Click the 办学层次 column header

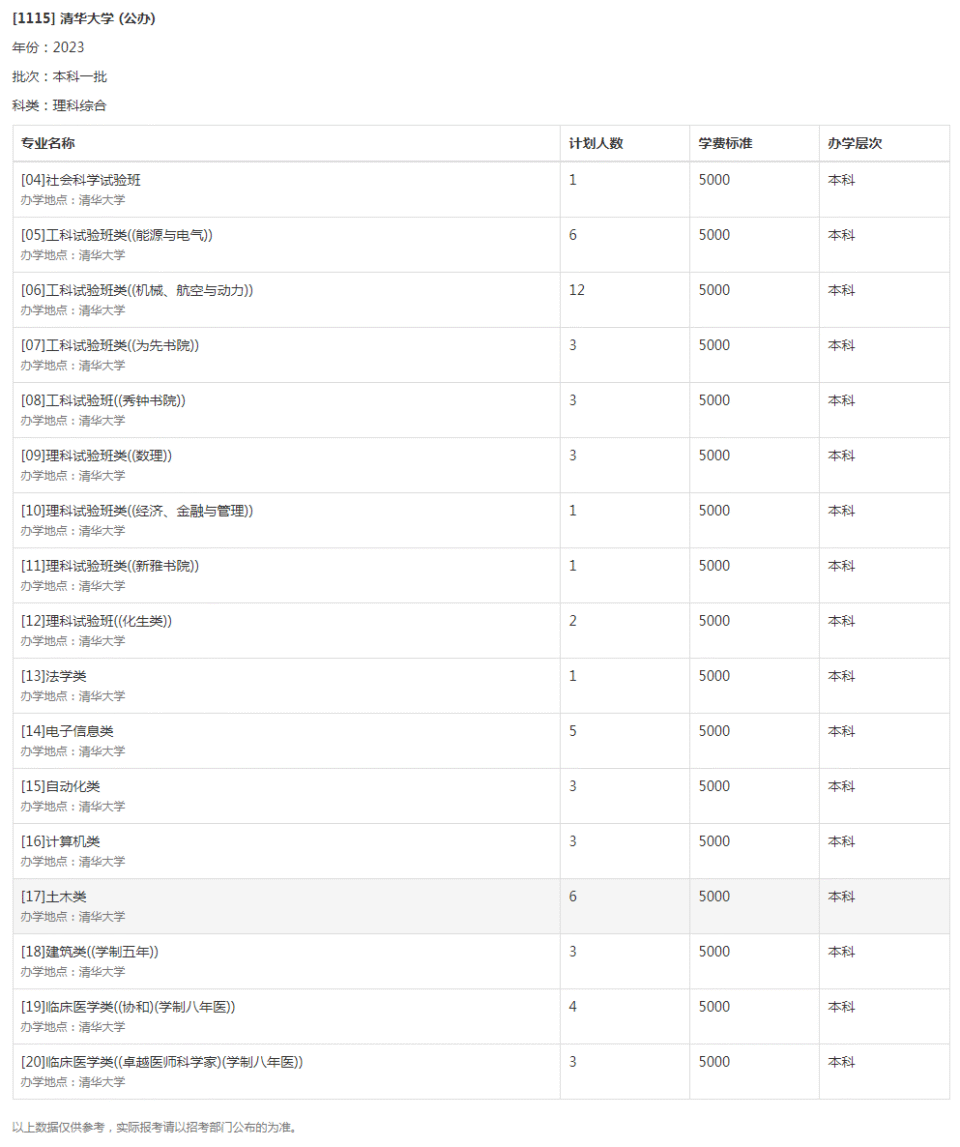(x=855, y=143)
